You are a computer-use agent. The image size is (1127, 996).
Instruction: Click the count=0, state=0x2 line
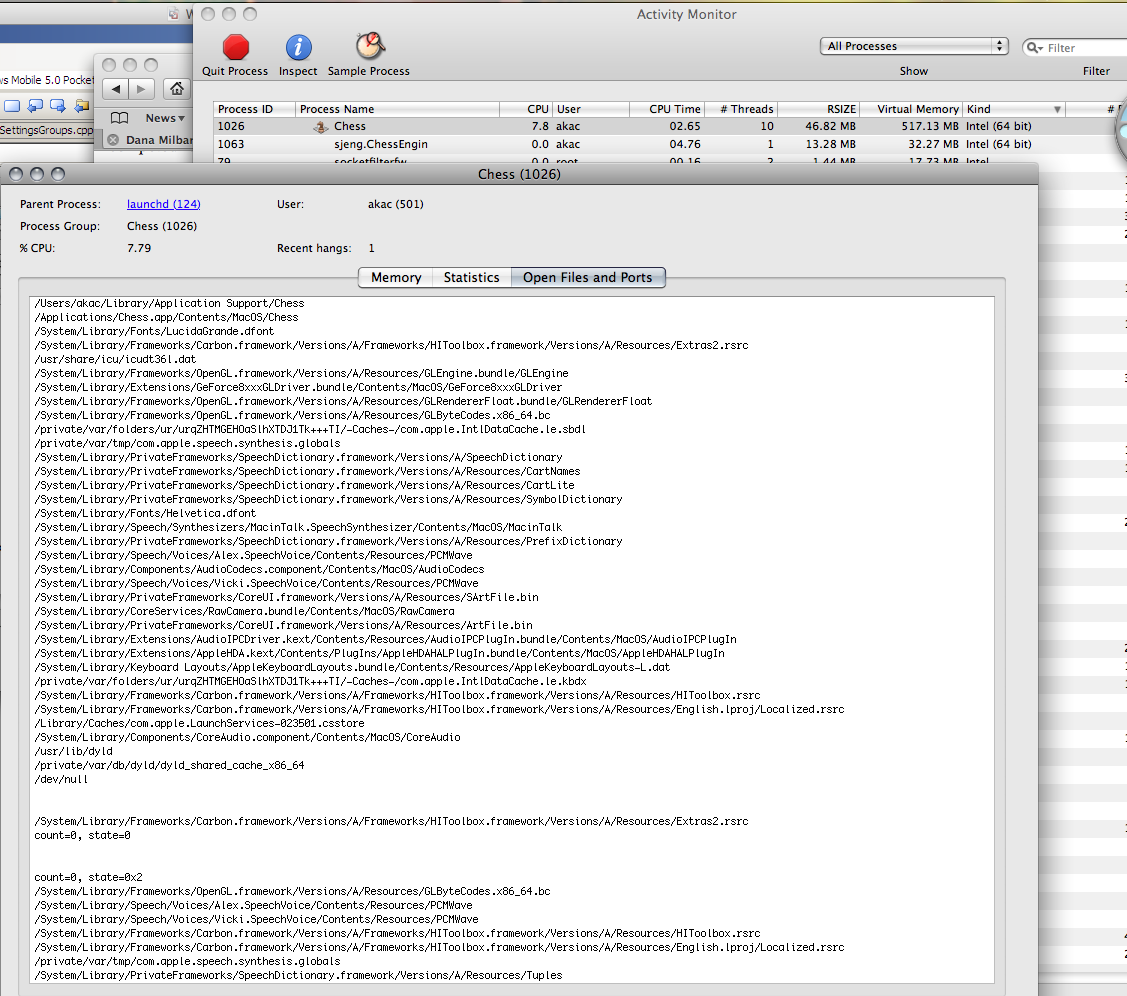click(88, 877)
